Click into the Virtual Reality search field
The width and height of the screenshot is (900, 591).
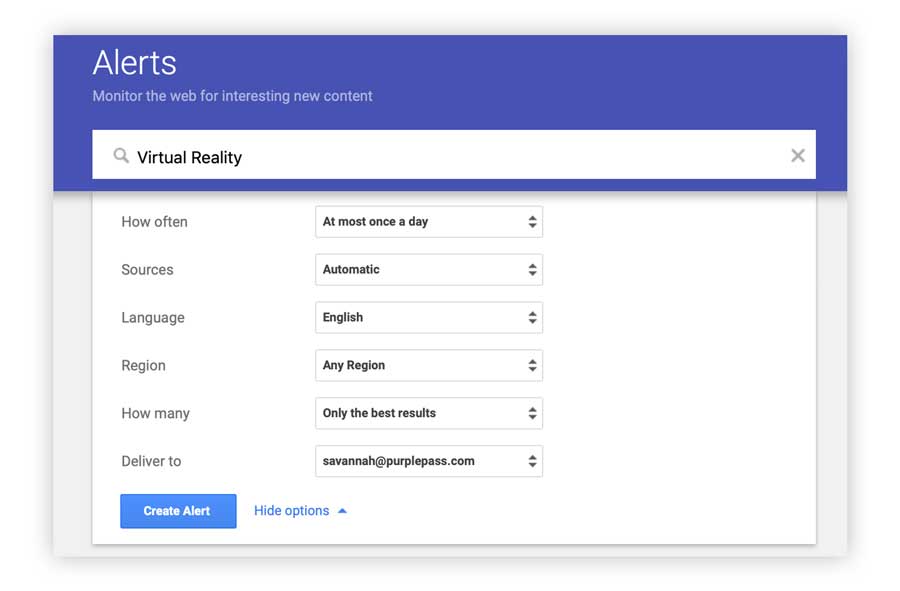click(453, 154)
